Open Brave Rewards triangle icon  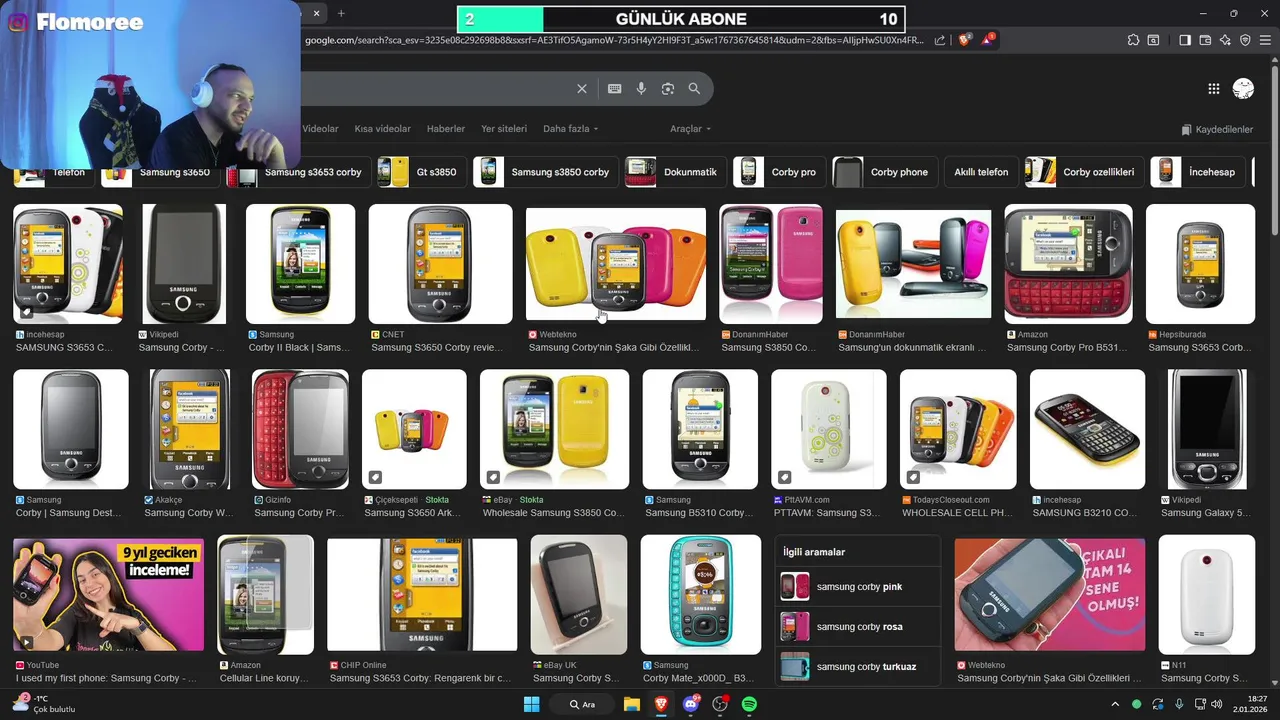point(988,40)
